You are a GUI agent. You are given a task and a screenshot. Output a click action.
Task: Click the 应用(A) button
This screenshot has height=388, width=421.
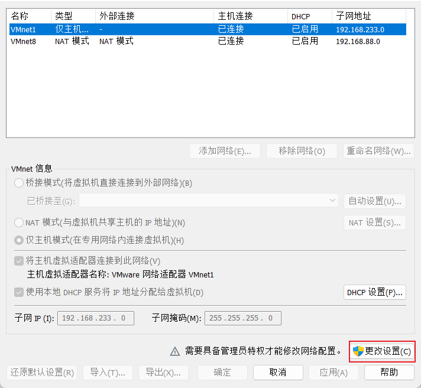[x=334, y=372]
